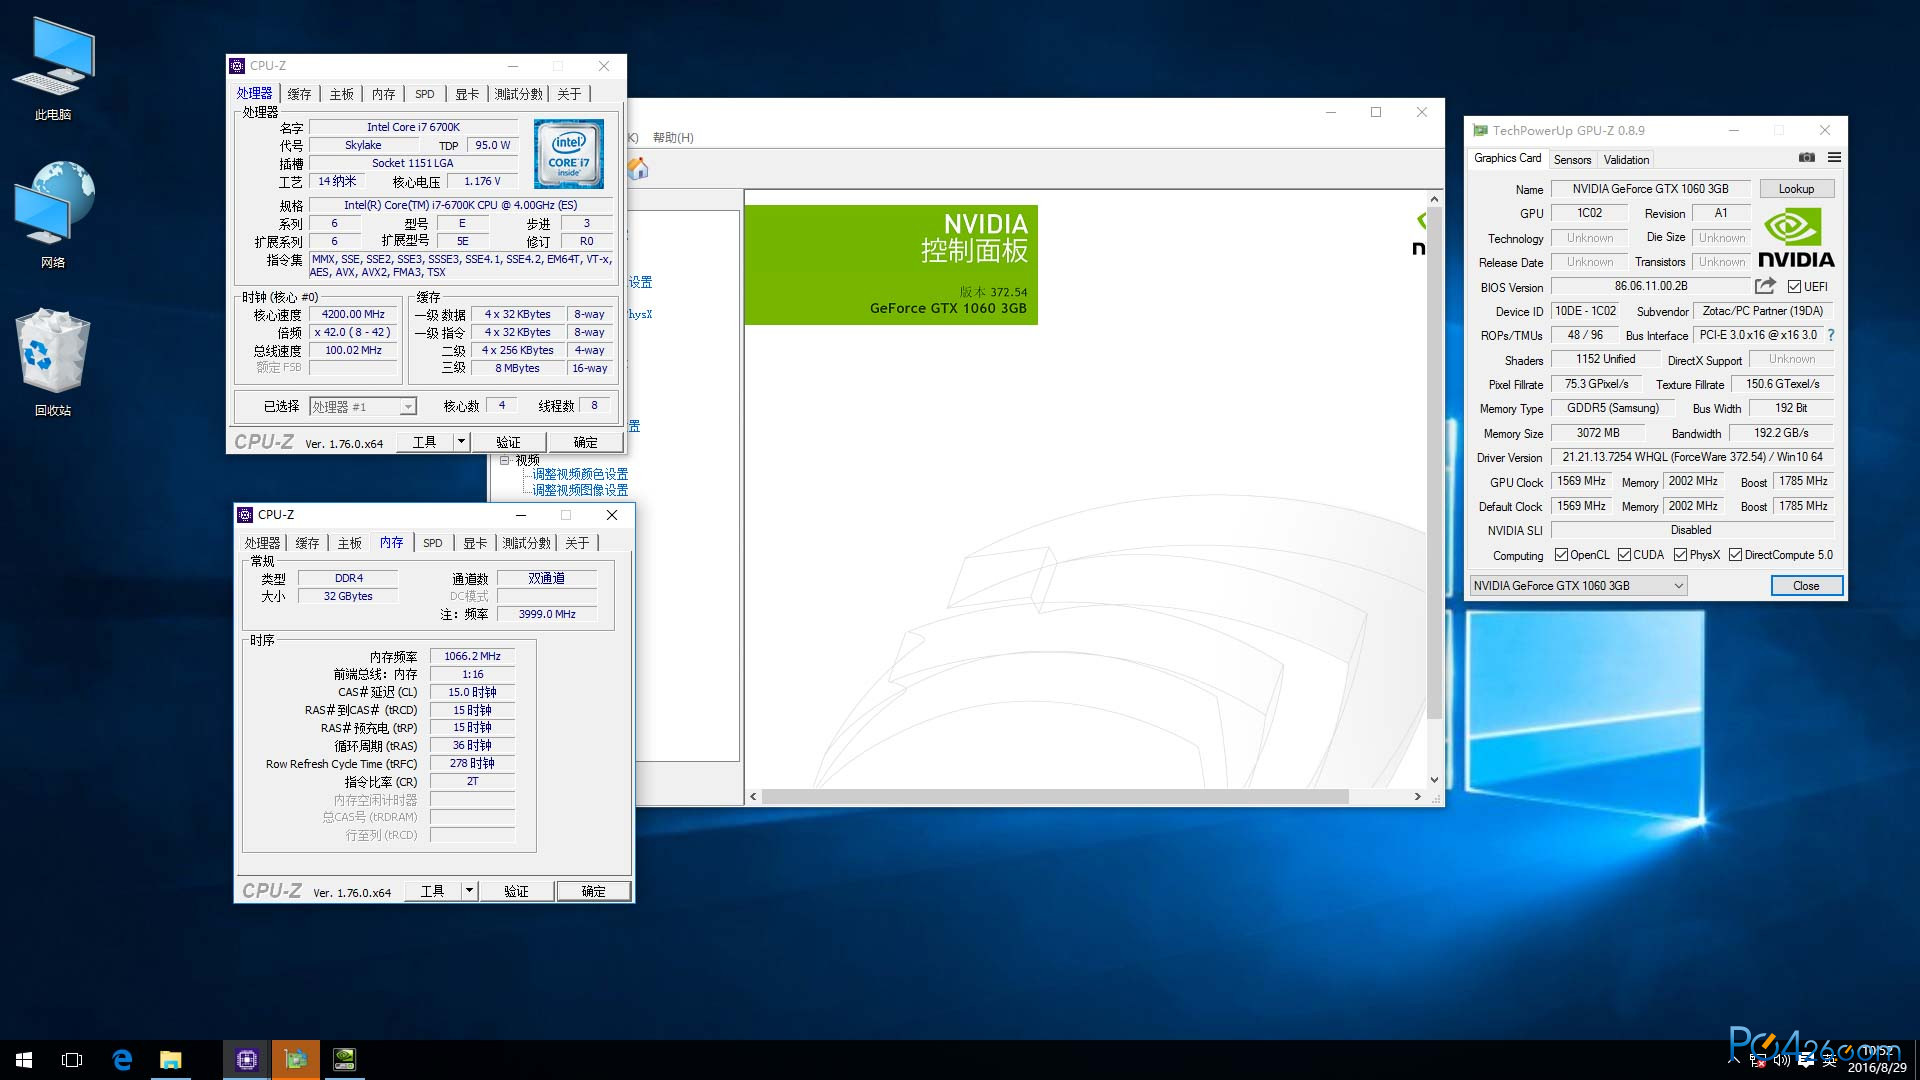Click scroll-right arrow in NVIDIA panel
The width and height of the screenshot is (1920, 1080).
(x=1417, y=797)
